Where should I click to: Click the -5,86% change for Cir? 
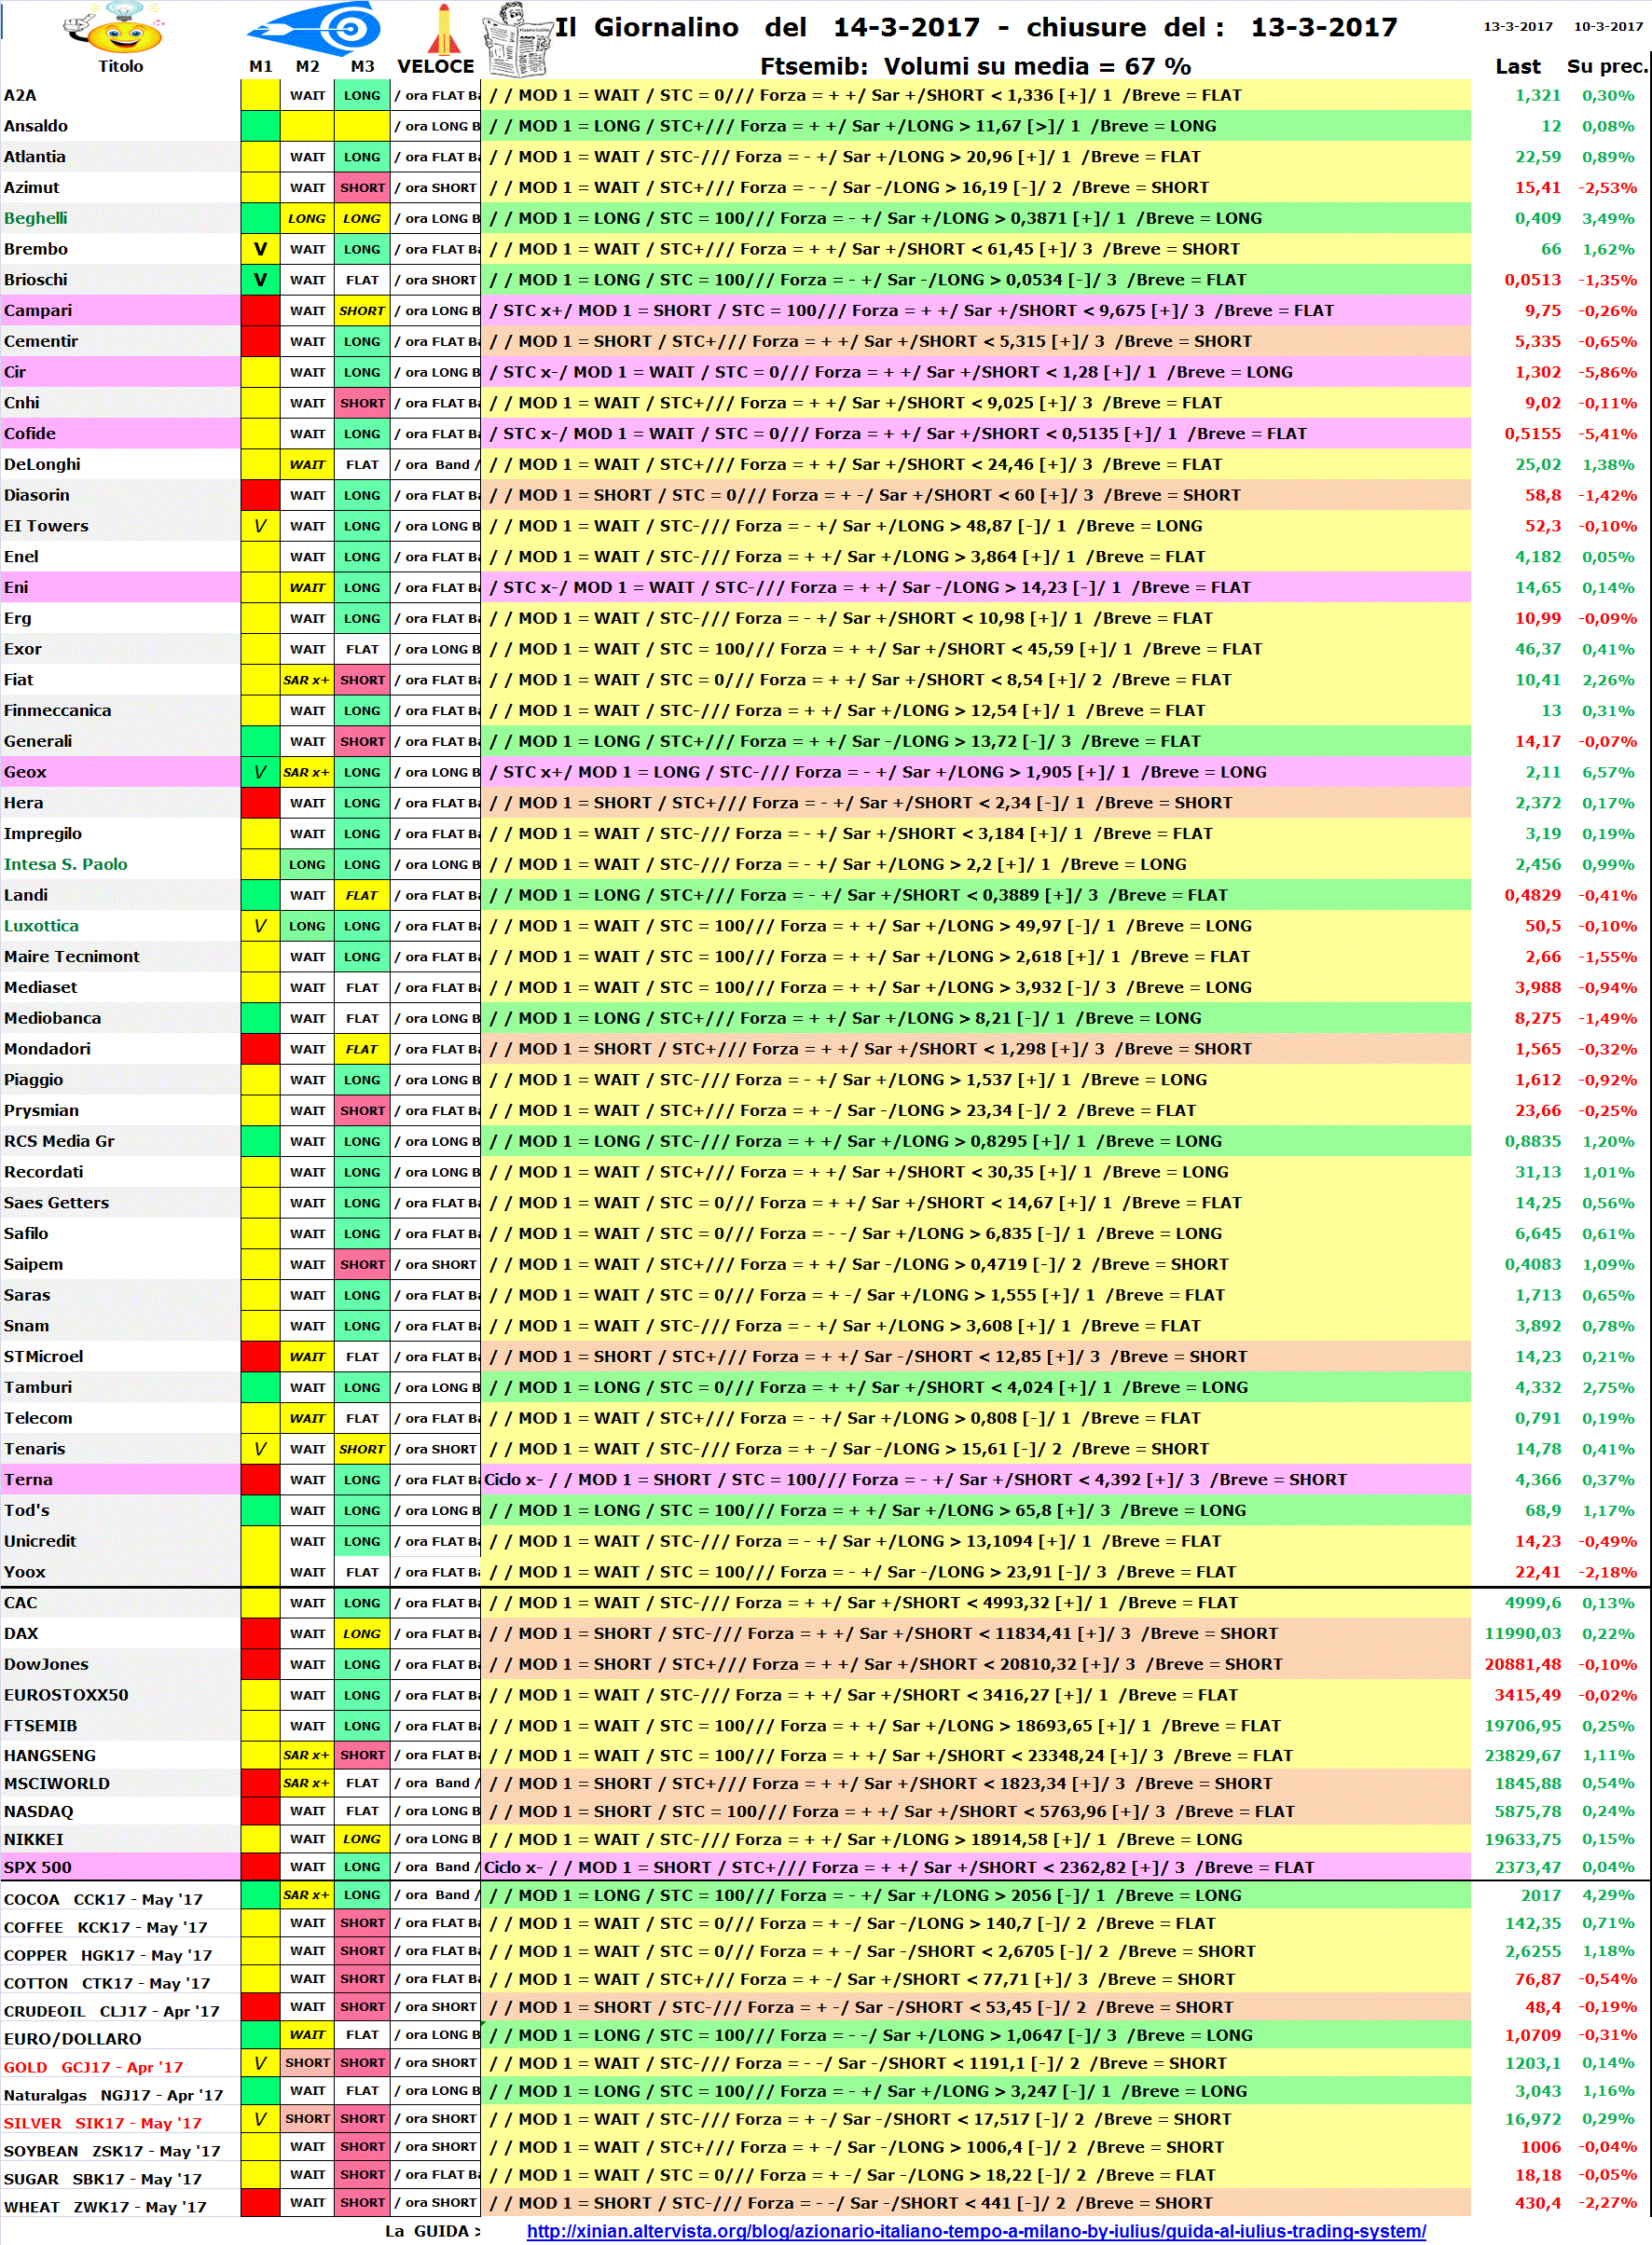(x=1607, y=372)
